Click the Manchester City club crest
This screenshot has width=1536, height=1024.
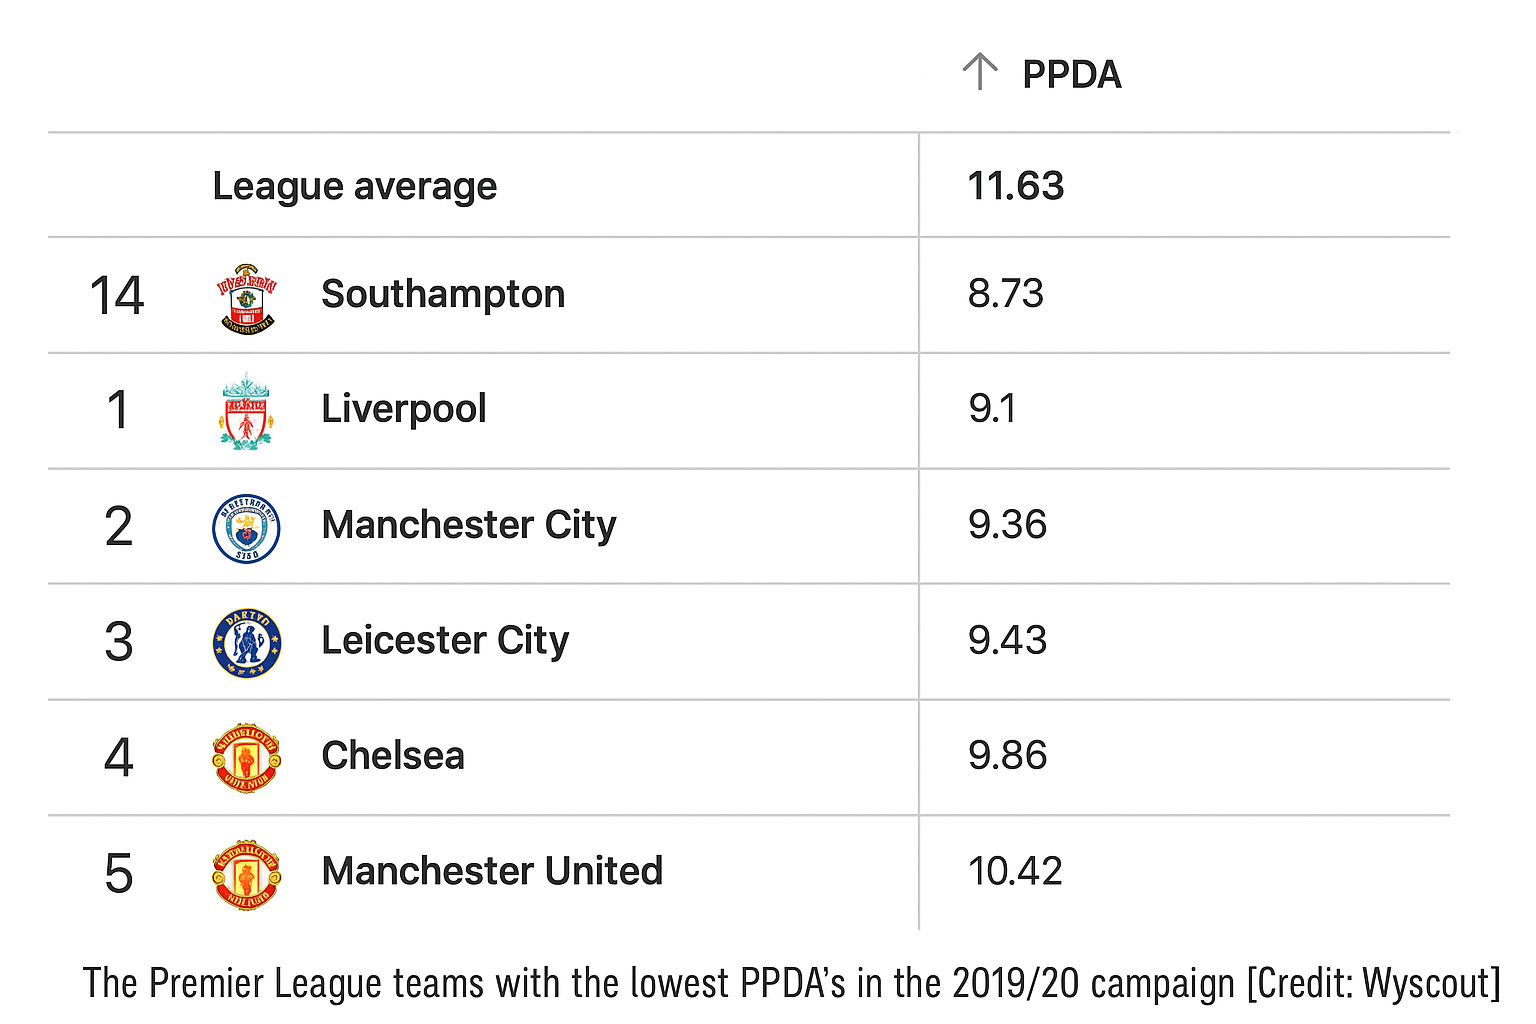click(x=246, y=528)
